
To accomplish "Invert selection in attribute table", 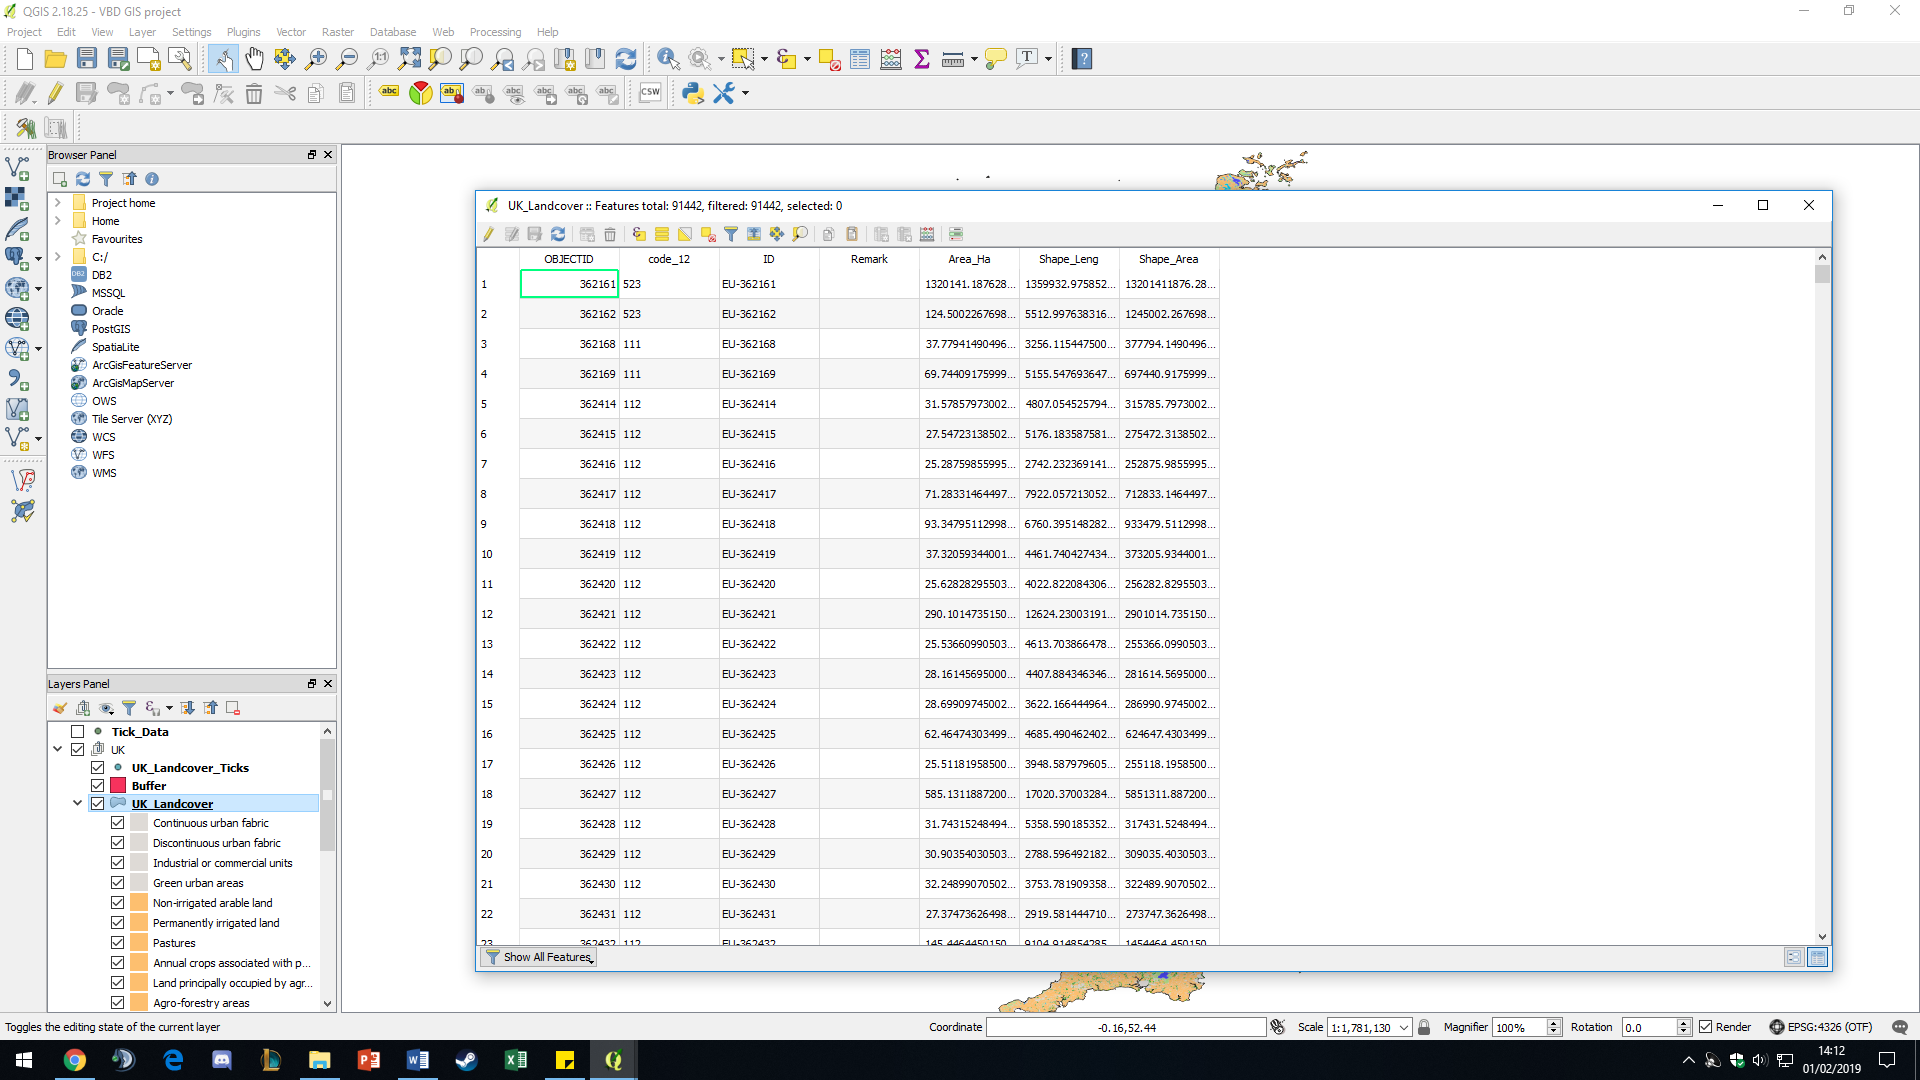I will tap(685, 234).
